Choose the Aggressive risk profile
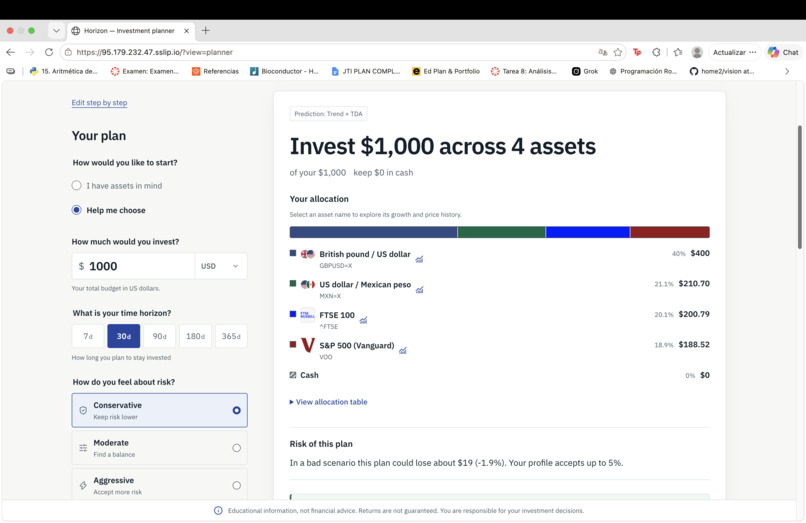The image size is (806, 523). (159, 485)
